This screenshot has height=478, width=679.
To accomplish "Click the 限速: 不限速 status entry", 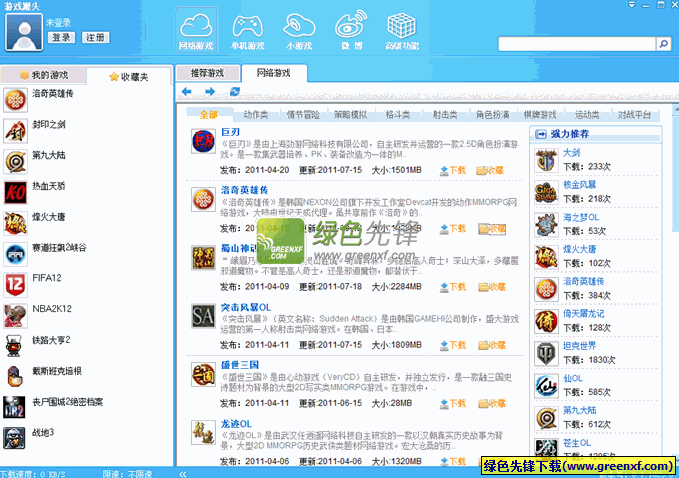I will (127, 474).
